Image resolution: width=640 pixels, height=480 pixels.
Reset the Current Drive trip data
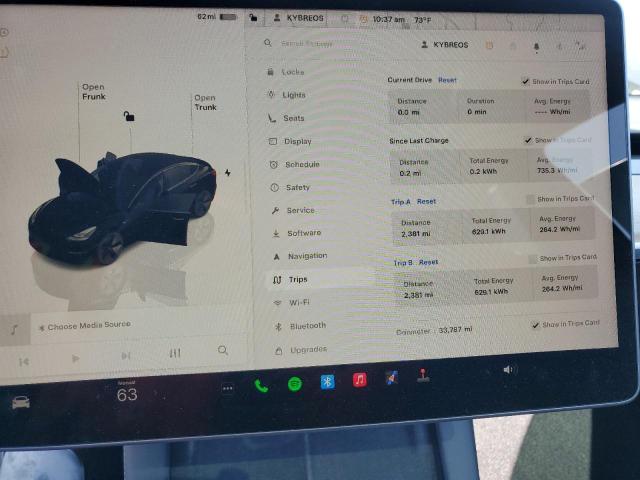[x=447, y=80]
